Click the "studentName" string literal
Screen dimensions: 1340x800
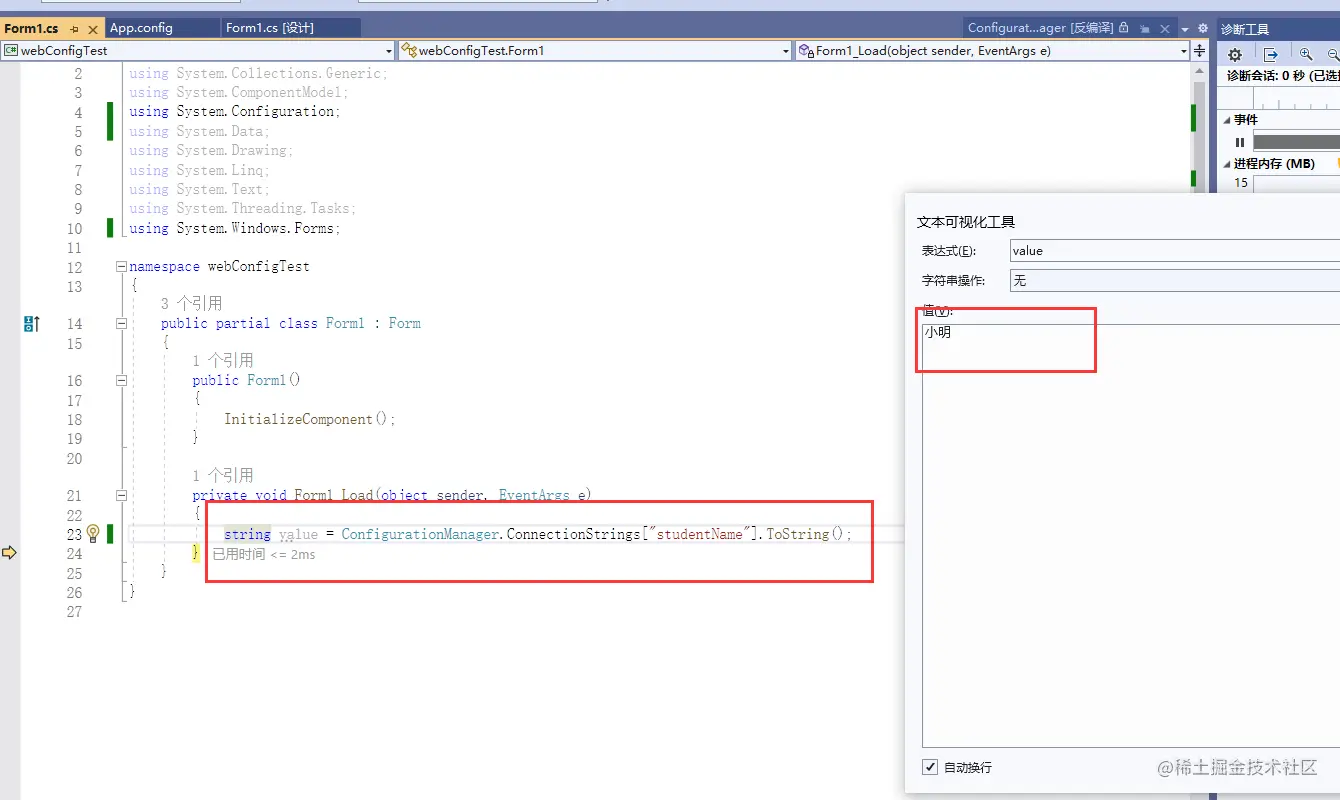coord(699,534)
